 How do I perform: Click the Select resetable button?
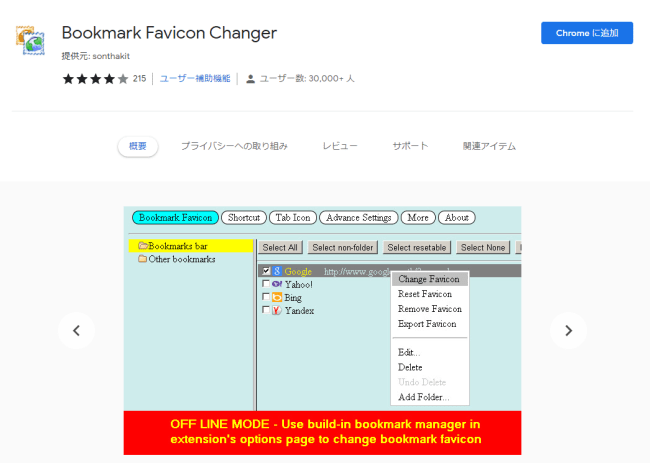pos(417,247)
